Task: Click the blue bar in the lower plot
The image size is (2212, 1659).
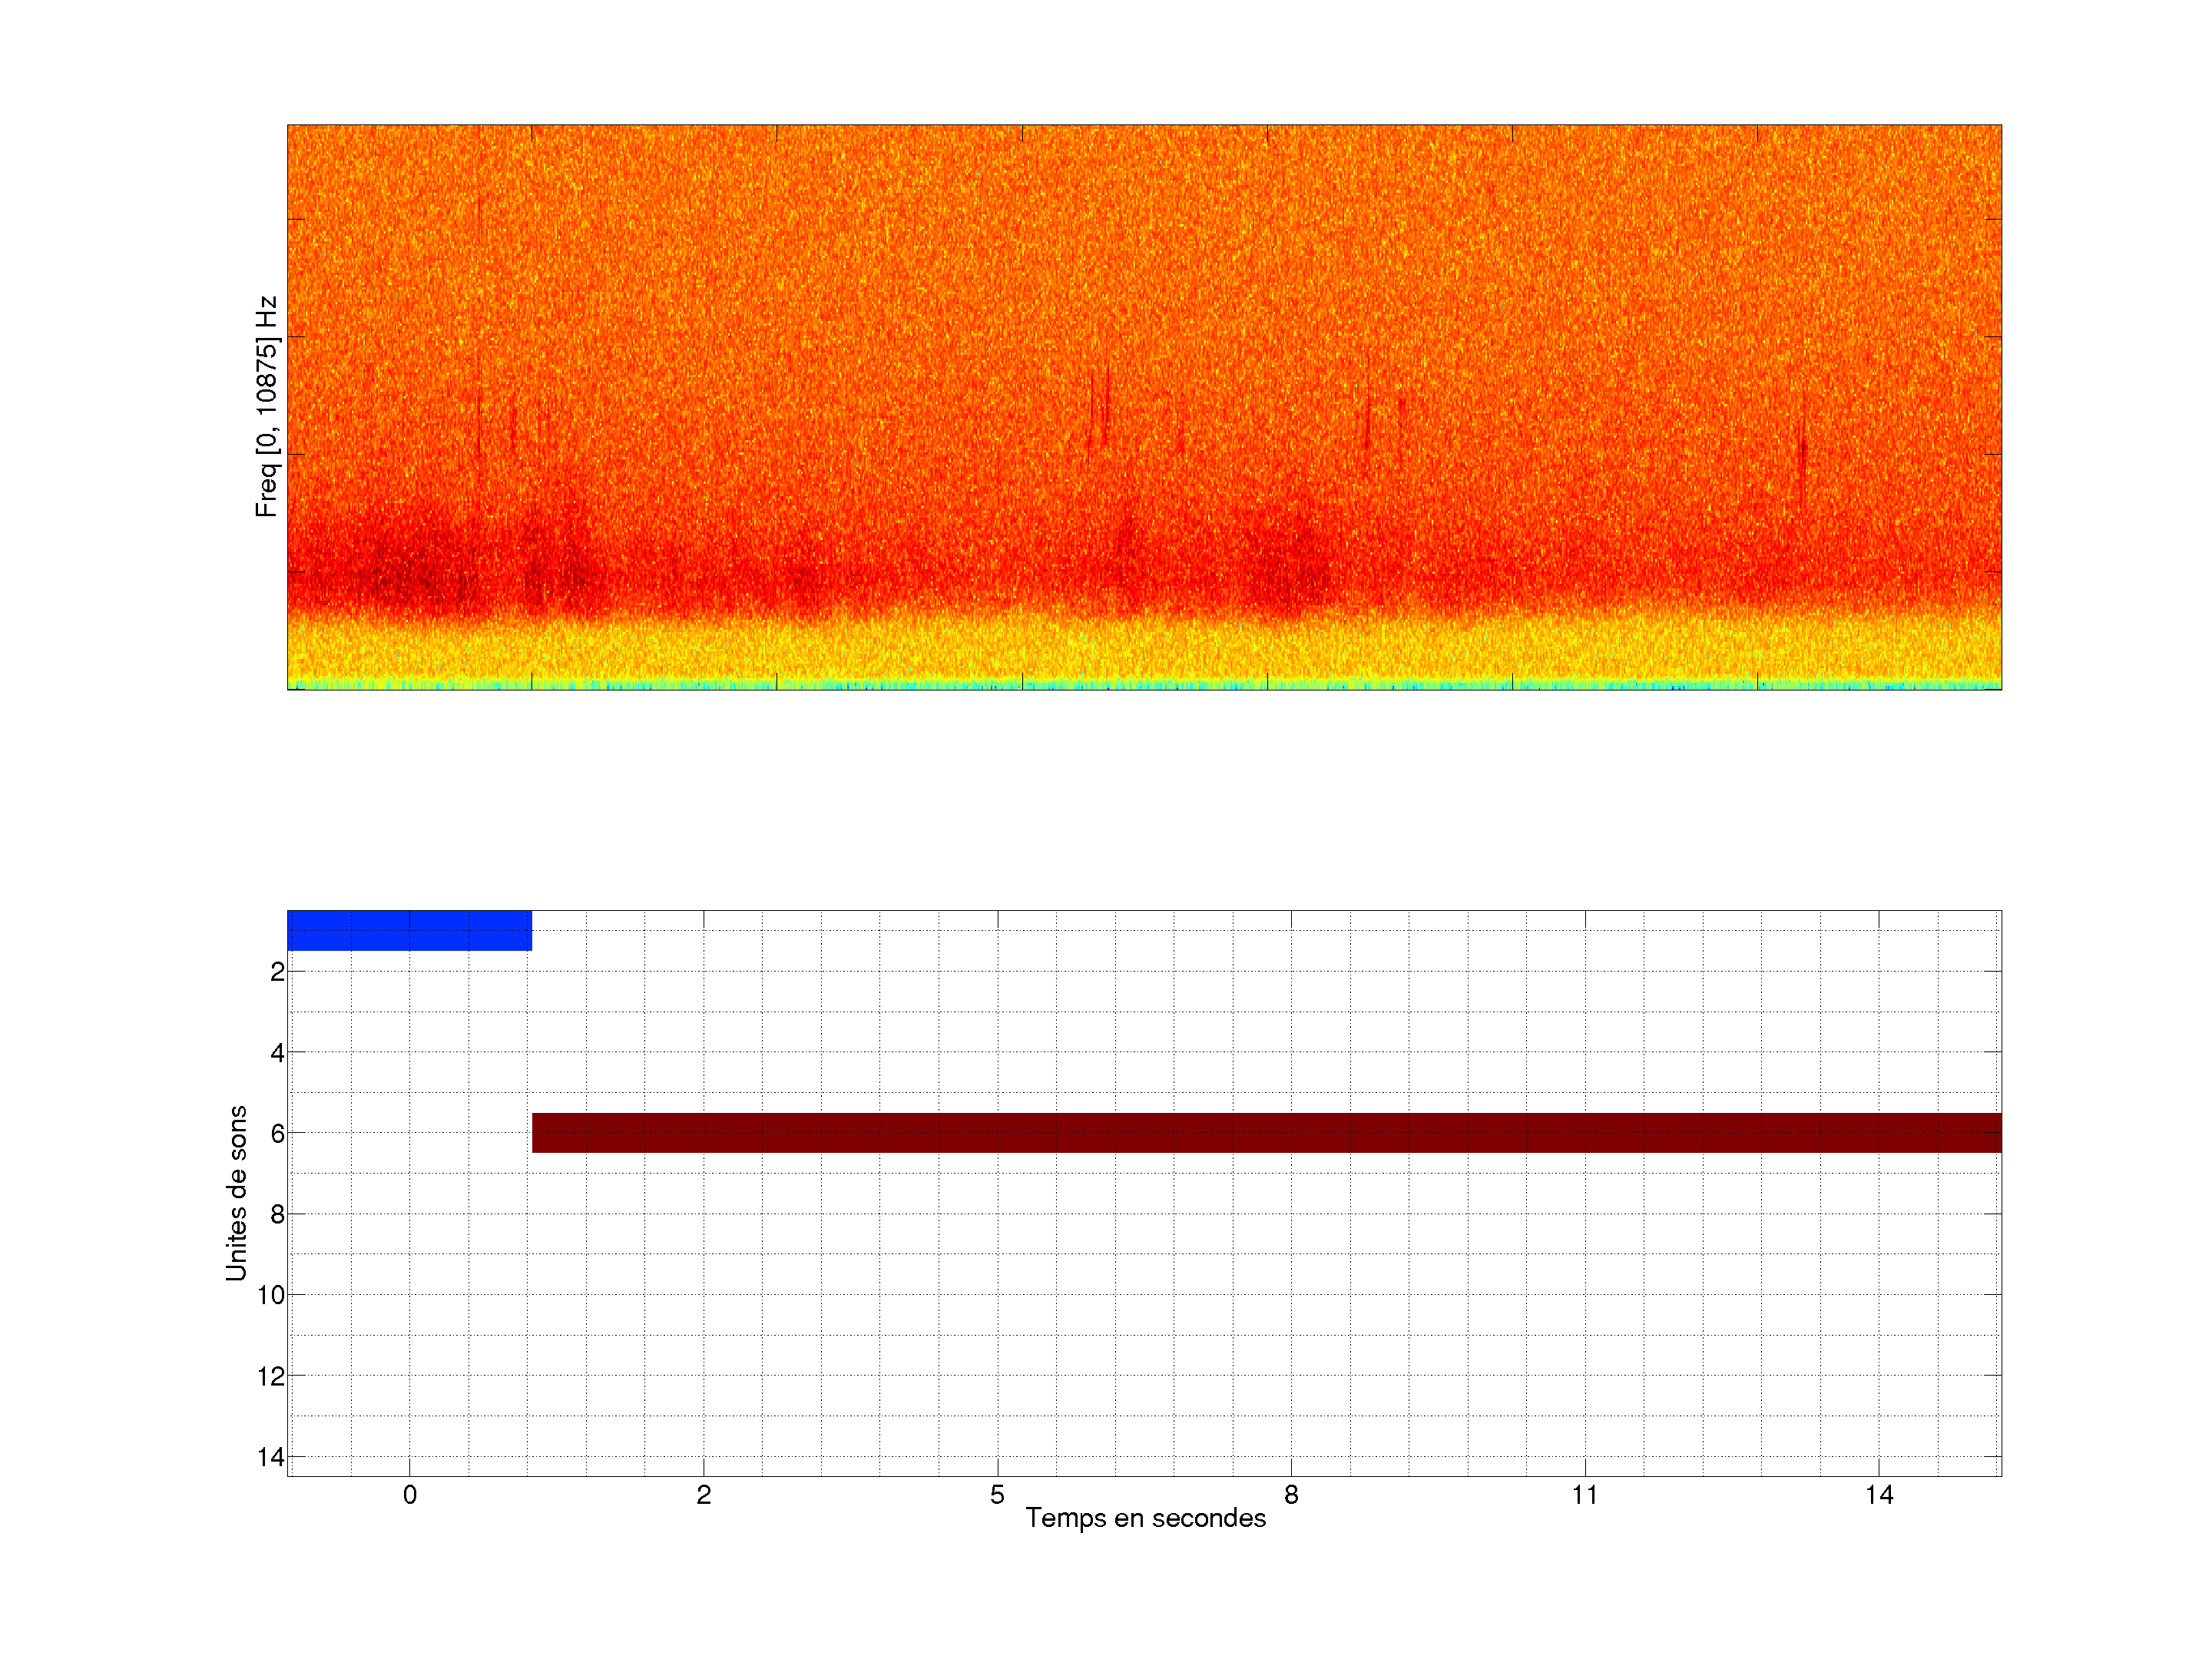Action: (x=409, y=930)
